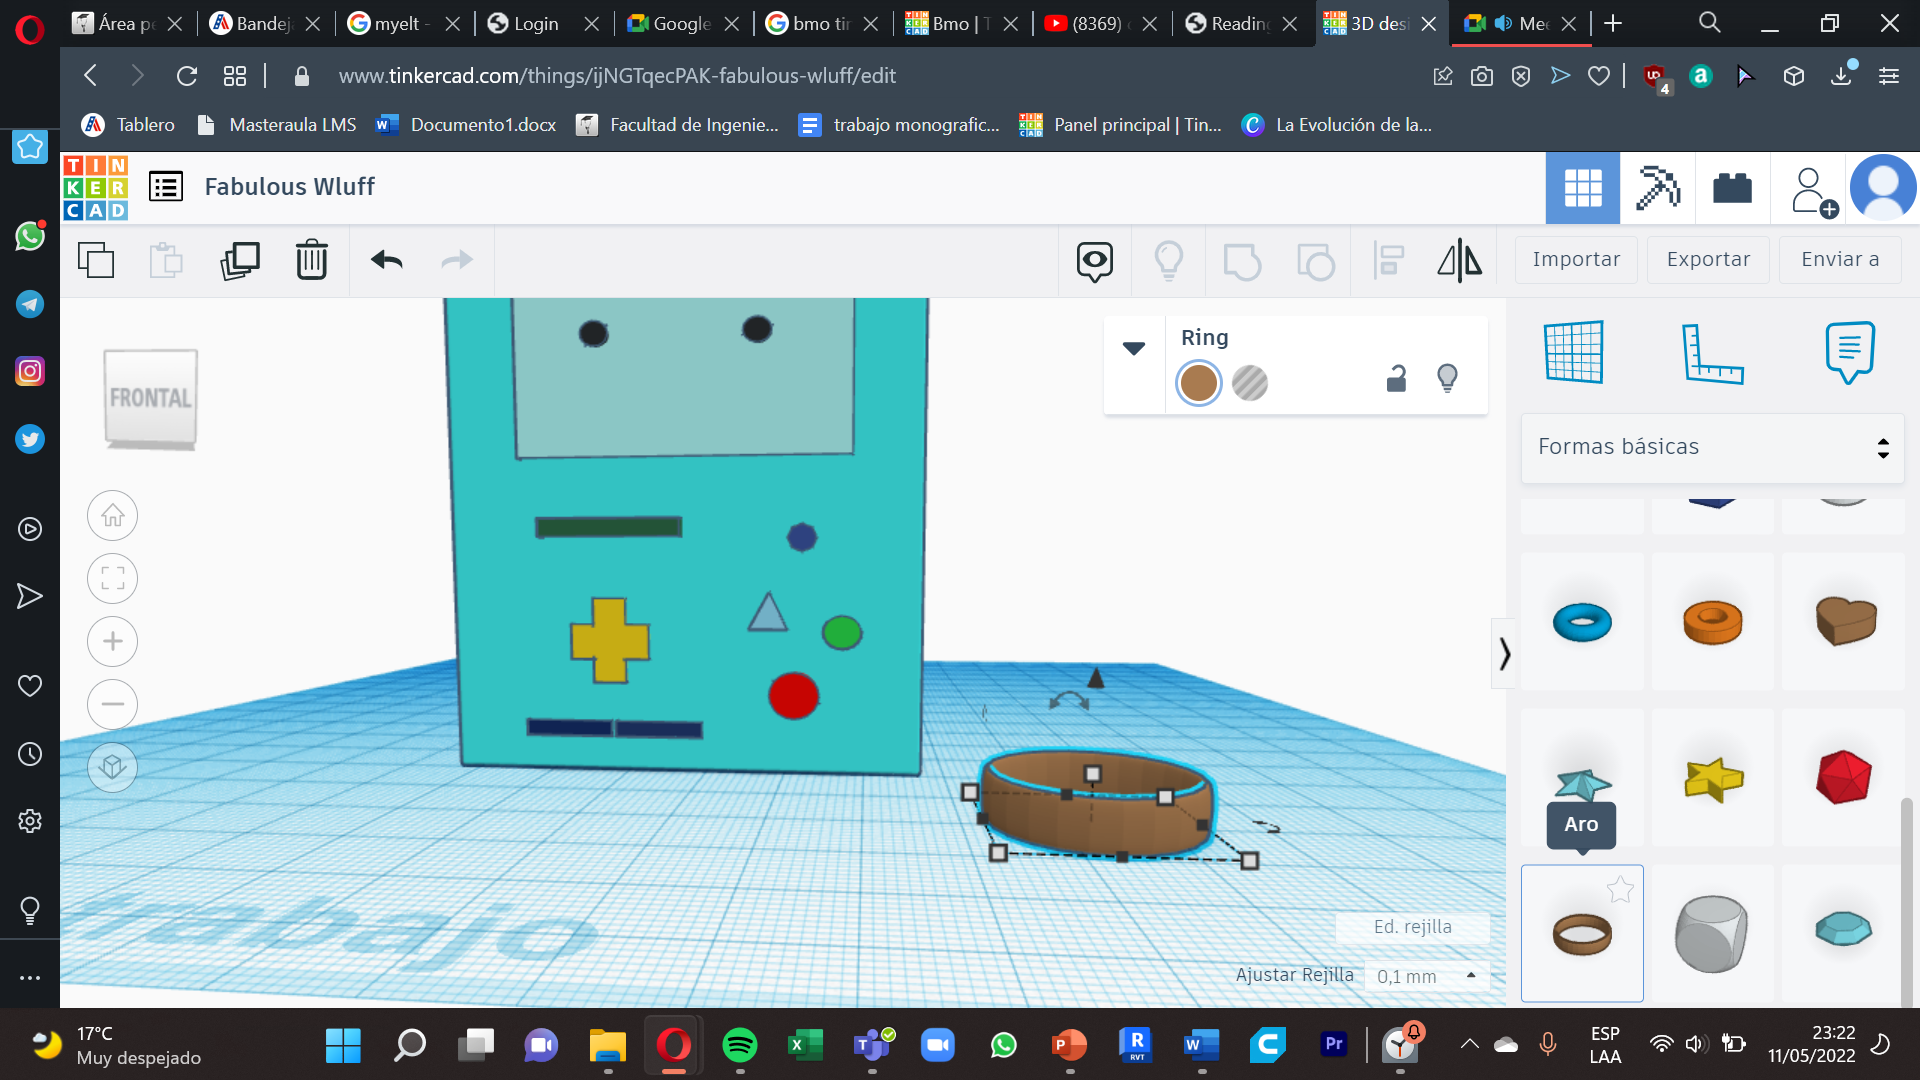The width and height of the screenshot is (1920, 1080).
Task: Toggle orthographic perspective cube view
Action: click(113, 767)
